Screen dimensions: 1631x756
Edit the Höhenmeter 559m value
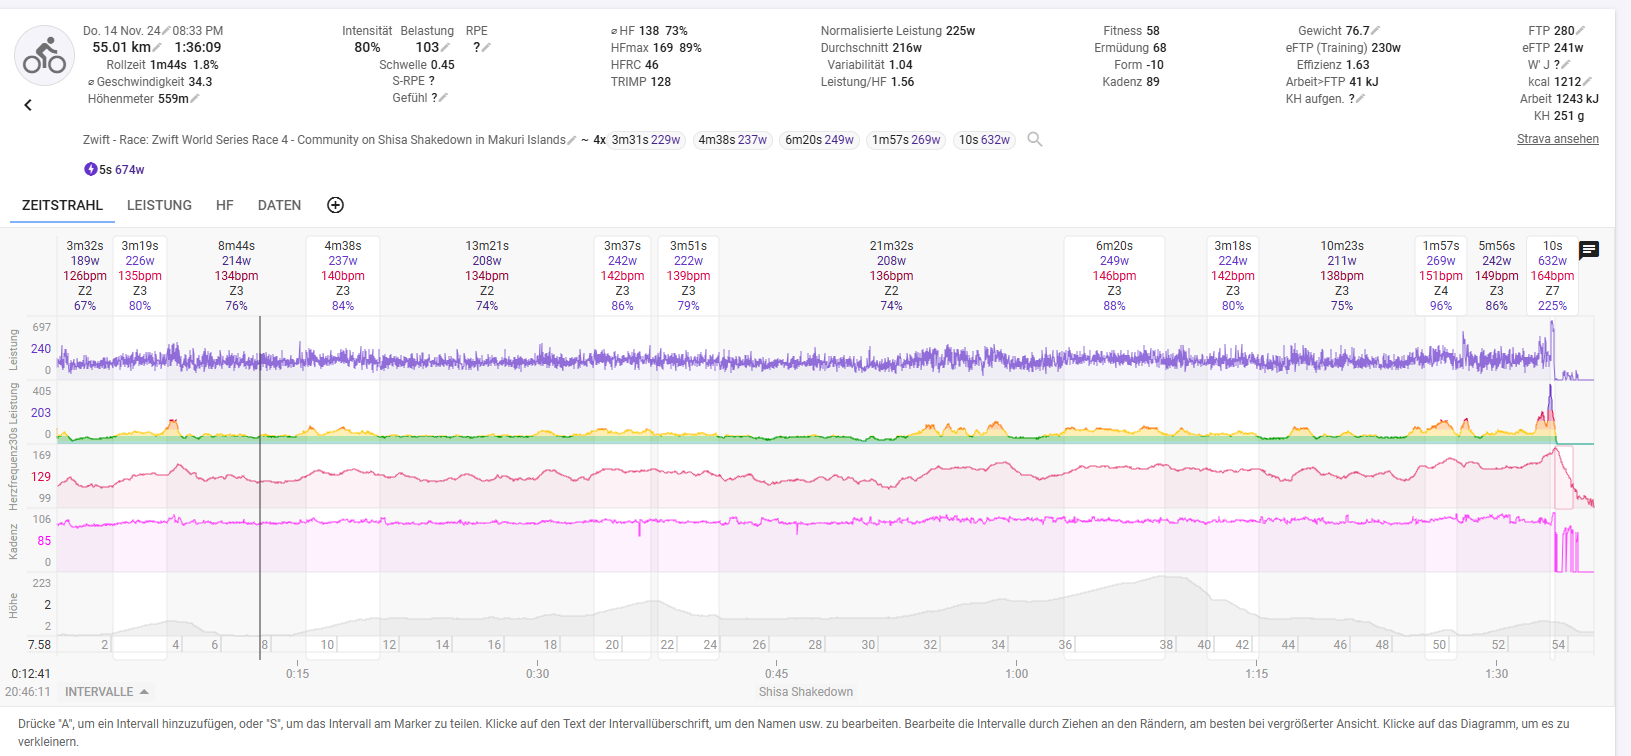[x=195, y=99]
